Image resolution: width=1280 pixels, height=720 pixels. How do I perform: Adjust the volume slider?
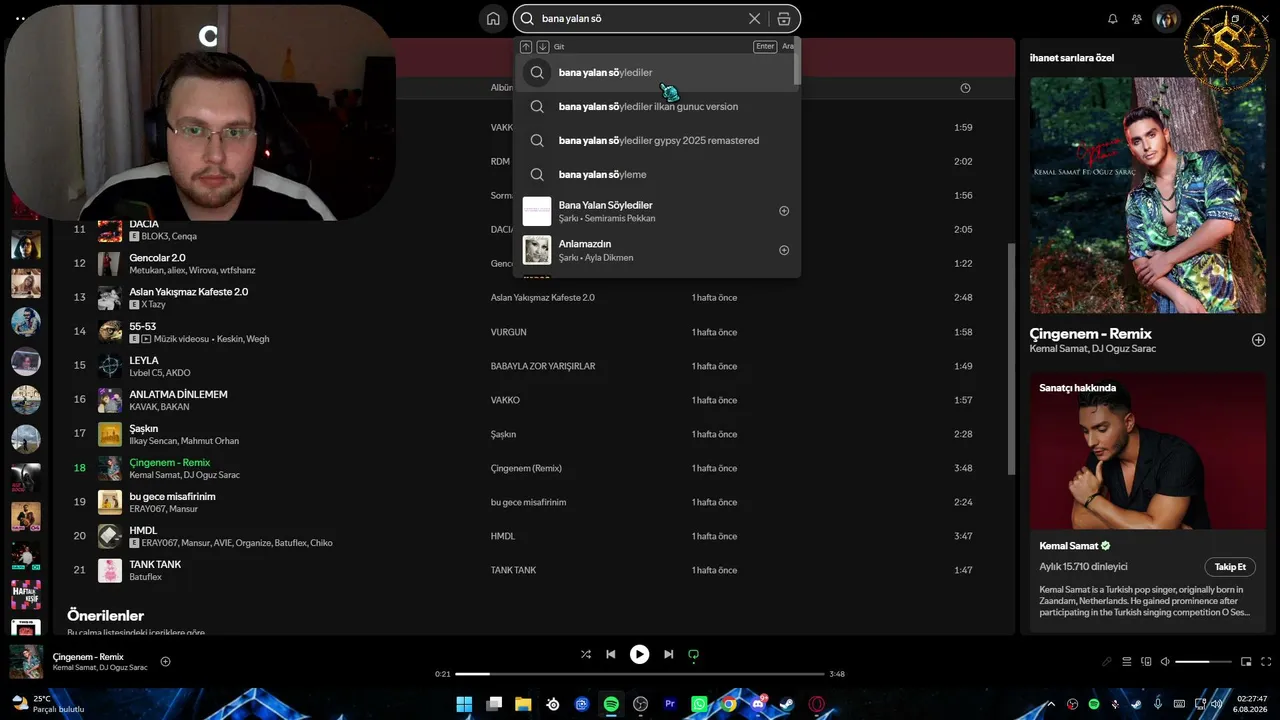pyautogui.click(x=1204, y=661)
